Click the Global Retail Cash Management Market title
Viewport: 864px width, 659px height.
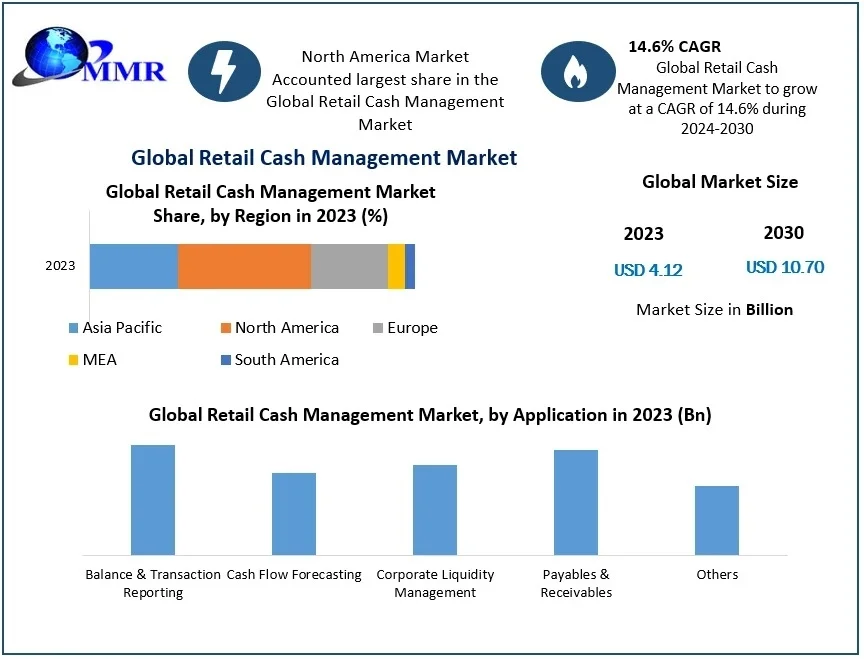pos(324,157)
